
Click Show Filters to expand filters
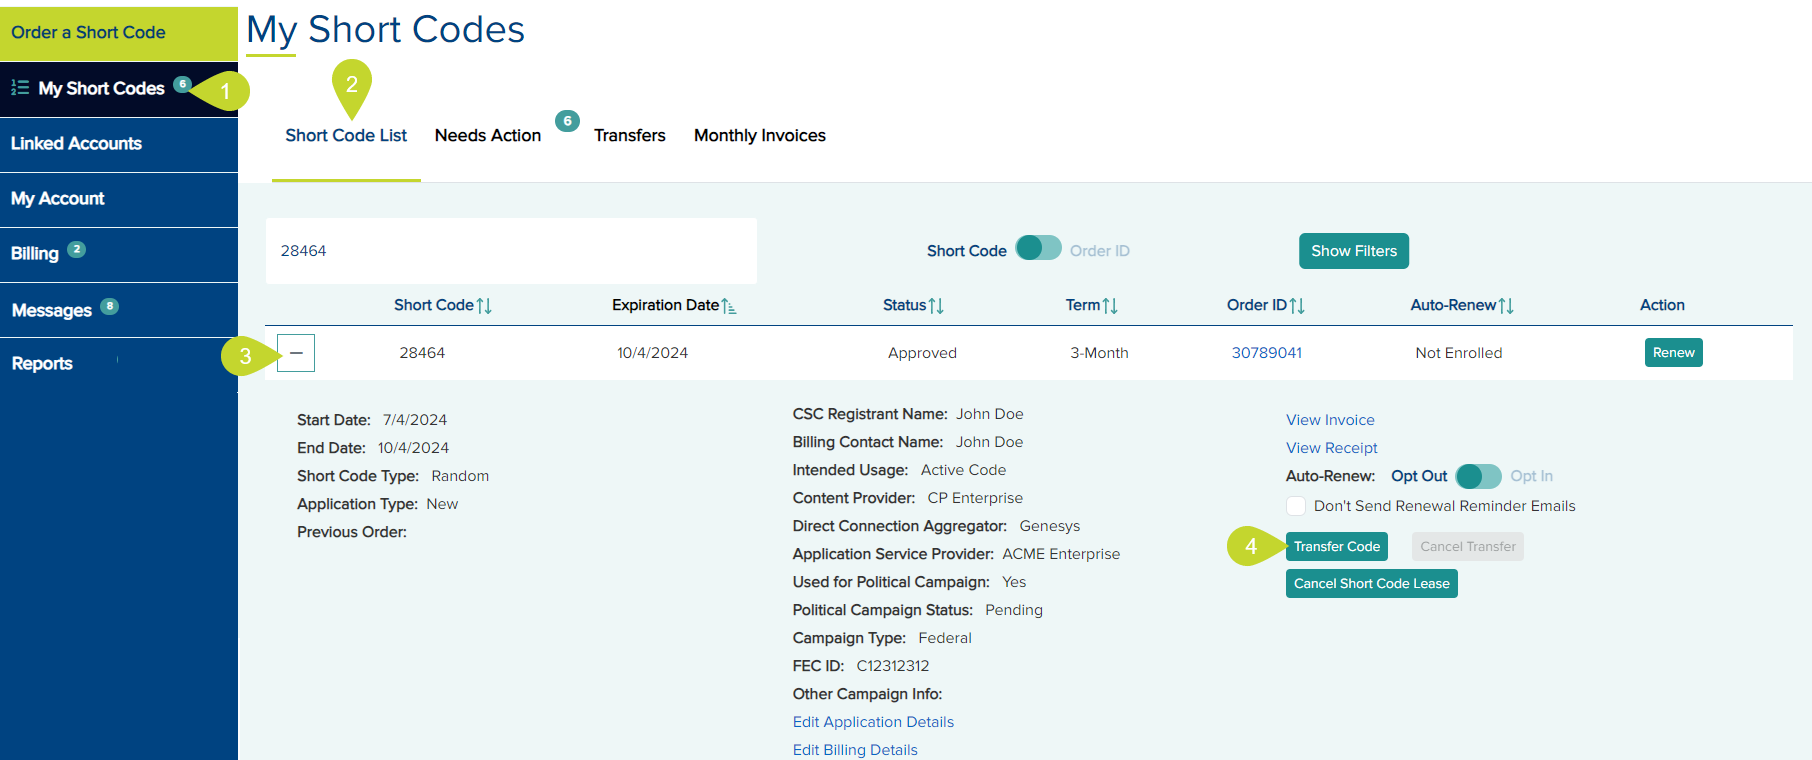[1353, 251]
